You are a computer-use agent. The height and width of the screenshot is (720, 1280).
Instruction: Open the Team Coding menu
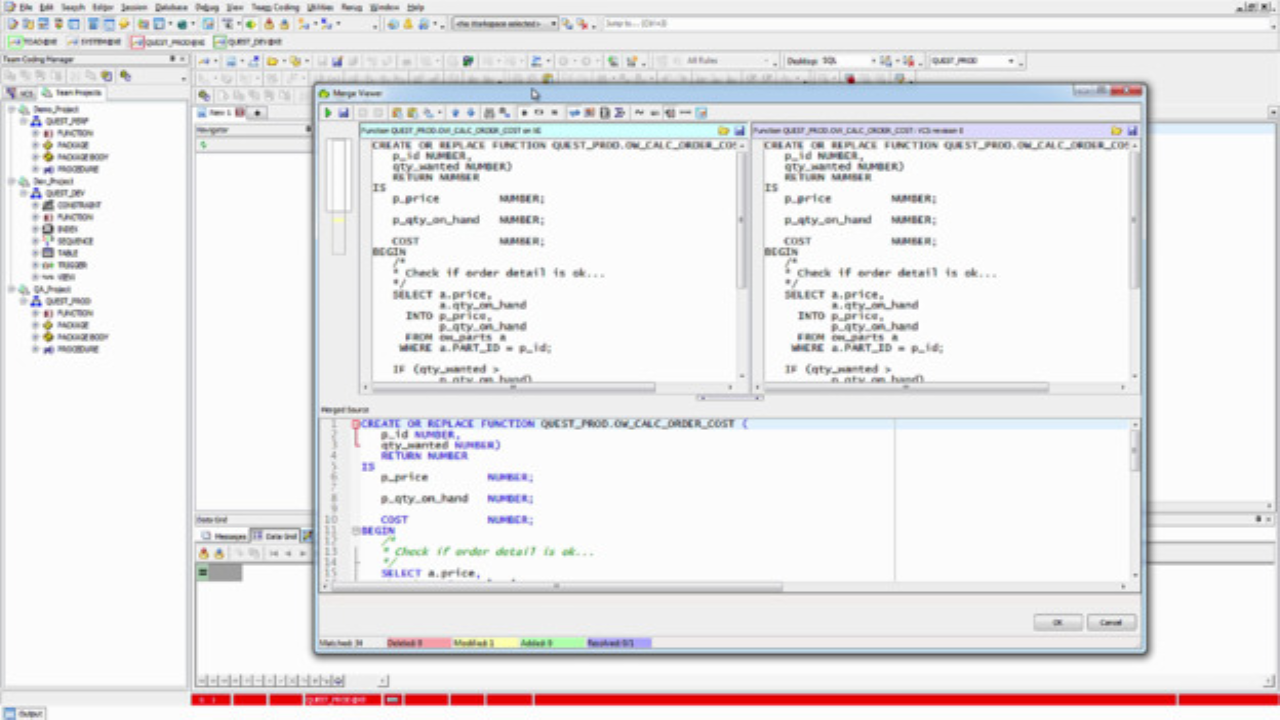pos(275,7)
